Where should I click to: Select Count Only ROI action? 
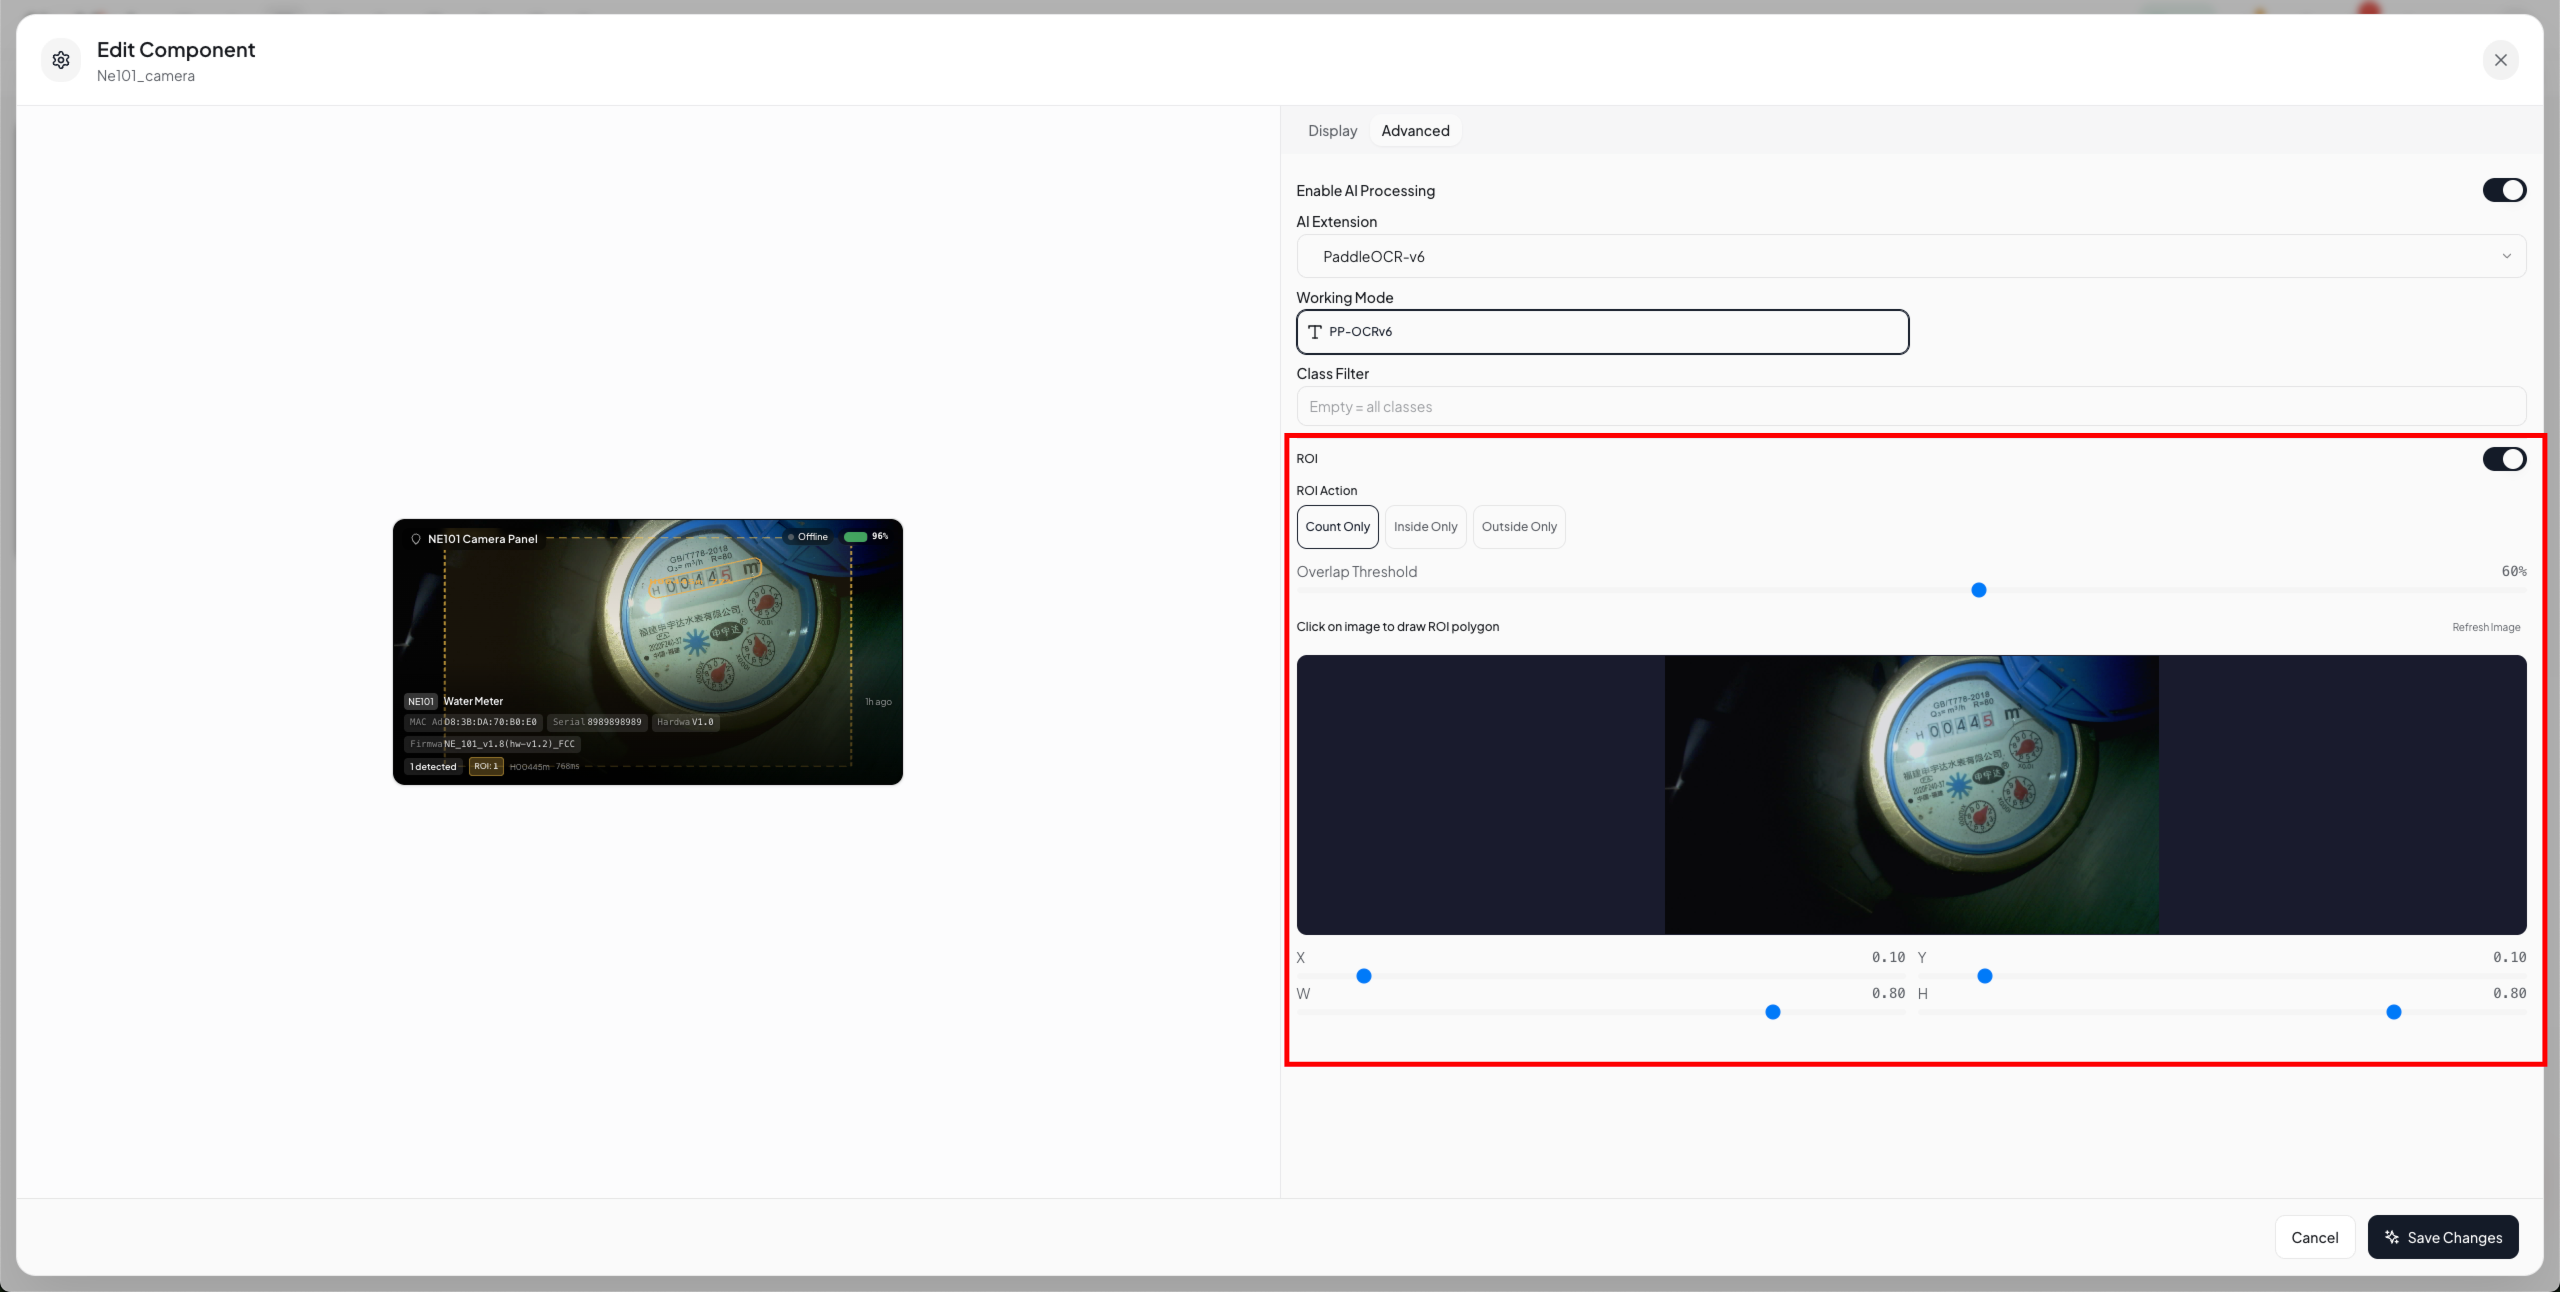pos(1337,527)
